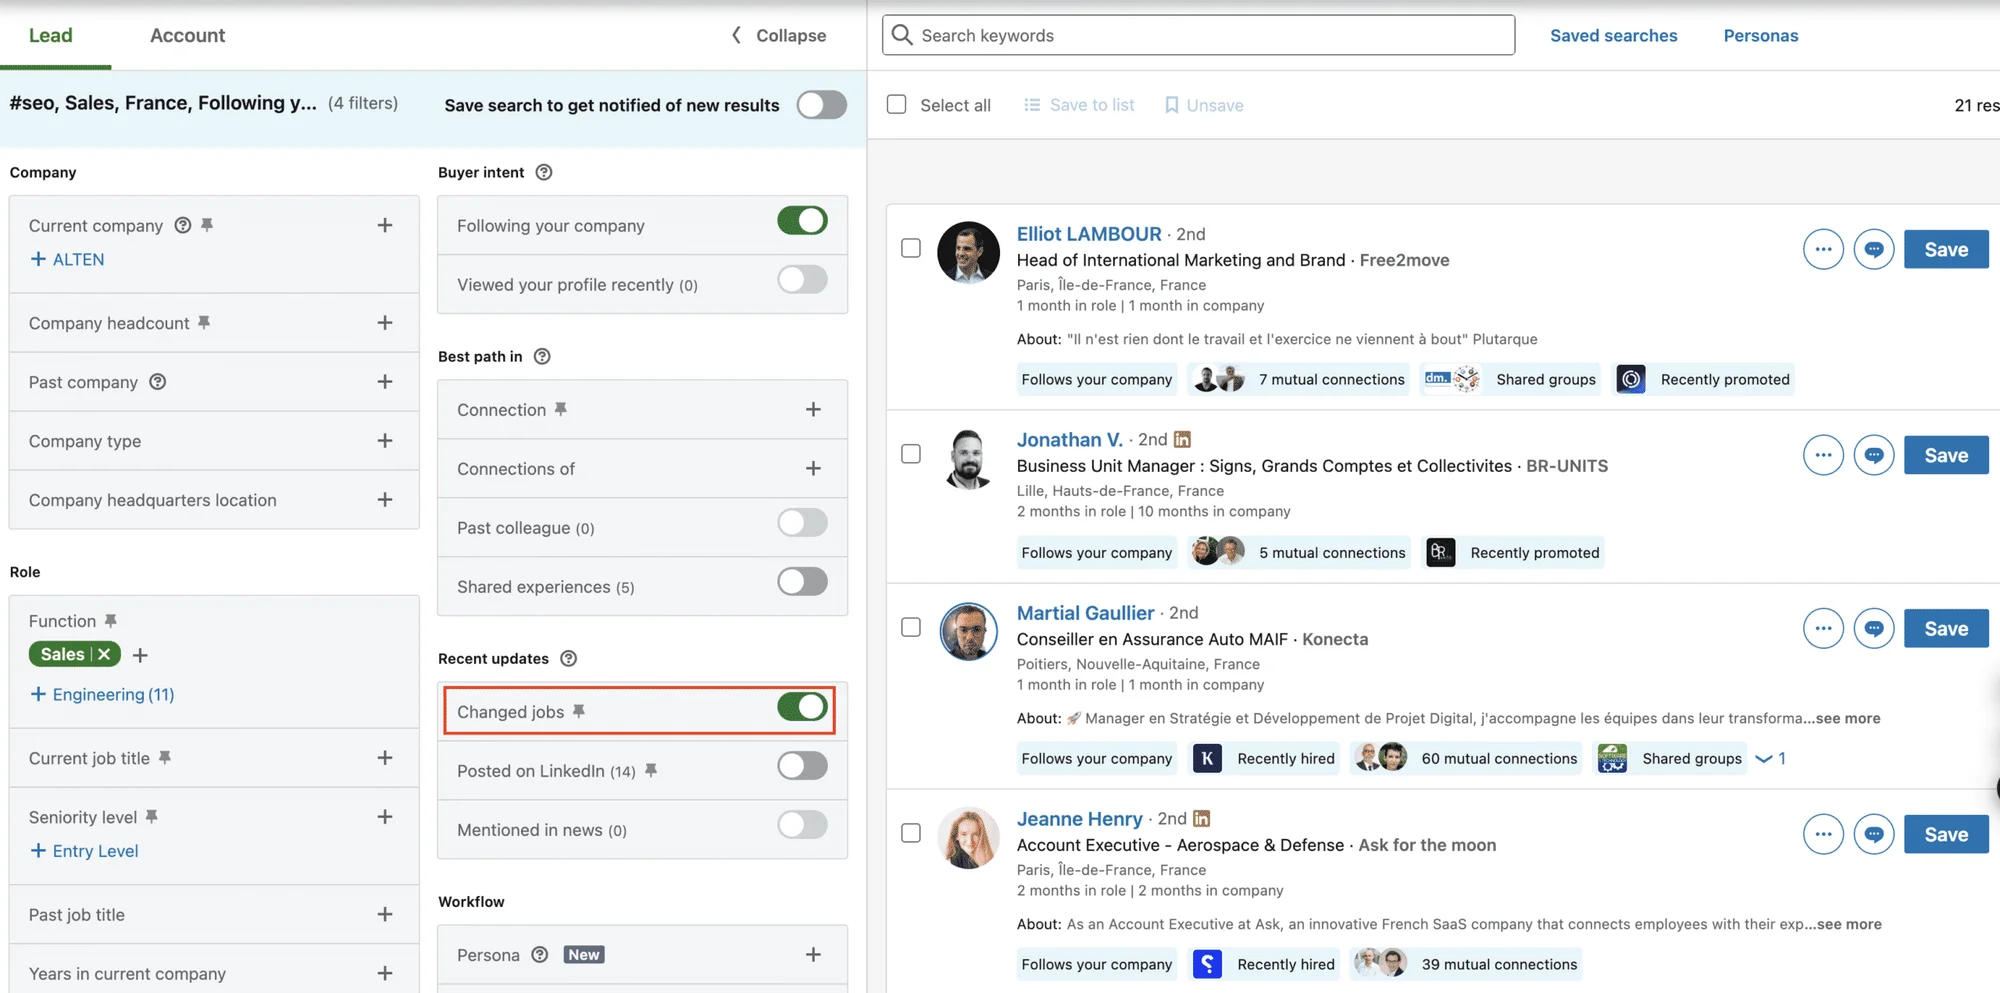
Task: Pin the Company headcount filter
Action: click(x=204, y=322)
